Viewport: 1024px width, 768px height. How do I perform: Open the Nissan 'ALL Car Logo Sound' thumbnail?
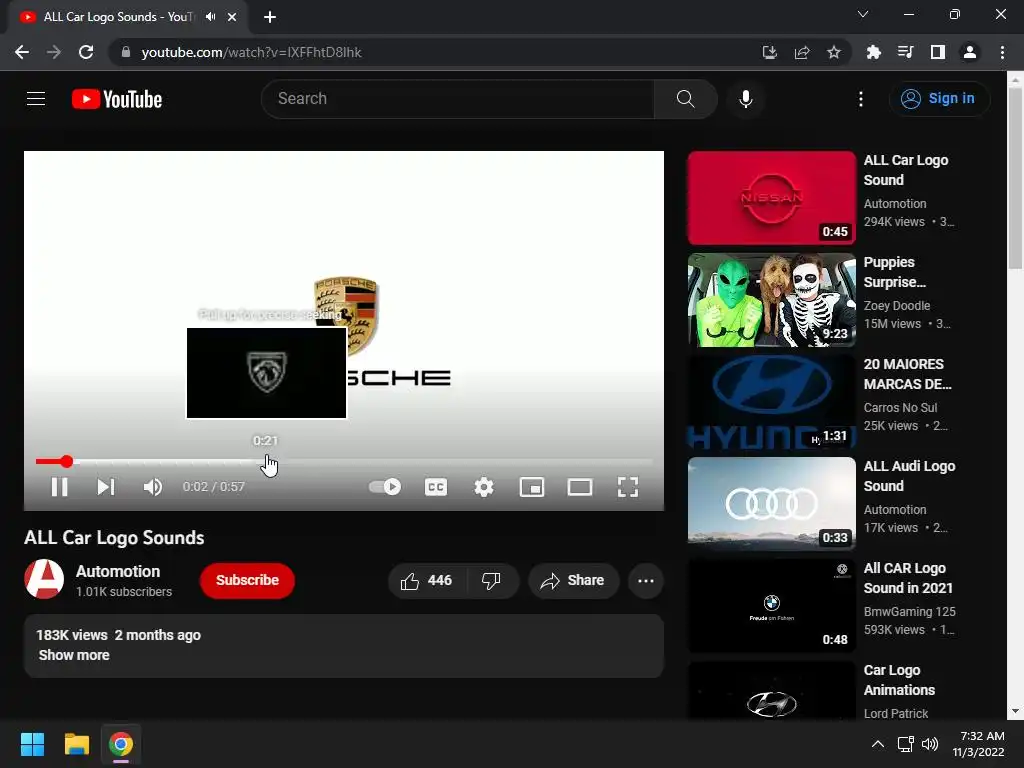pyautogui.click(x=771, y=198)
